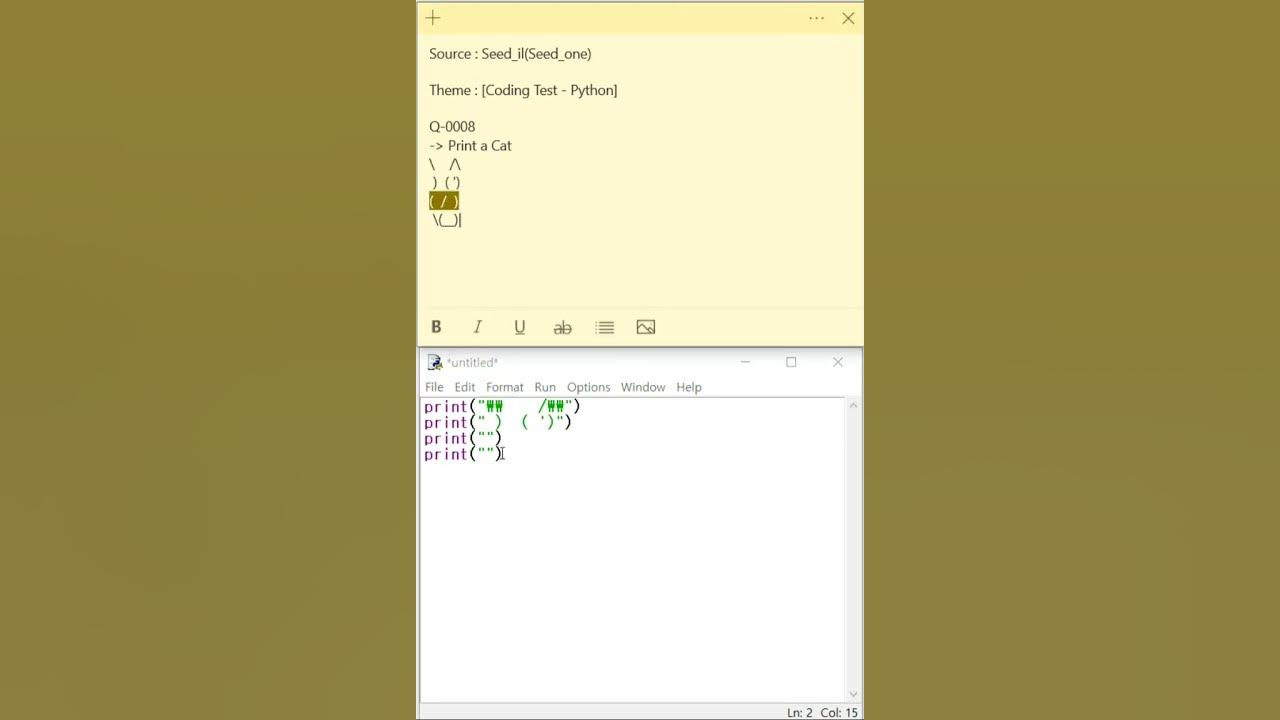The height and width of the screenshot is (720, 1280).
Task: Click the cat ears line "\ /\" in note
Action: 445,164
